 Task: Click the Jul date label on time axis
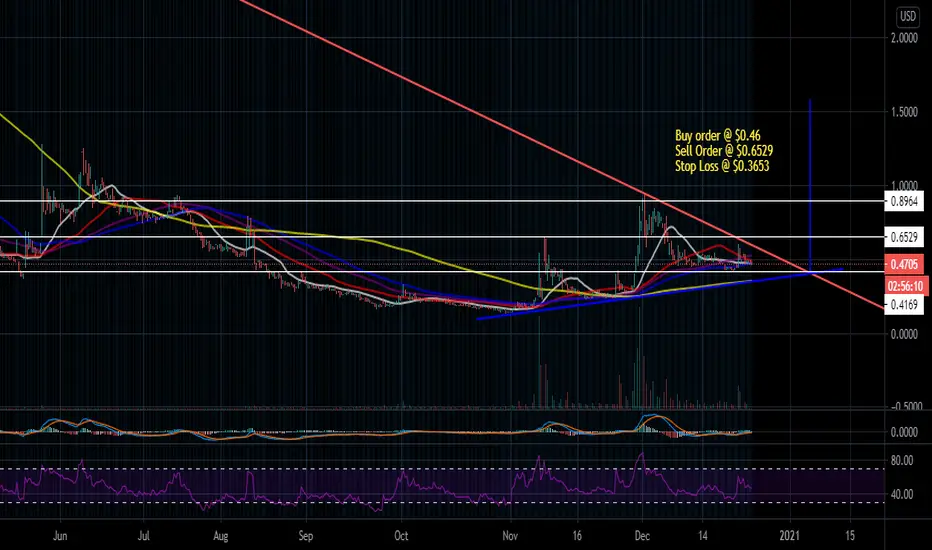click(x=143, y=536)
